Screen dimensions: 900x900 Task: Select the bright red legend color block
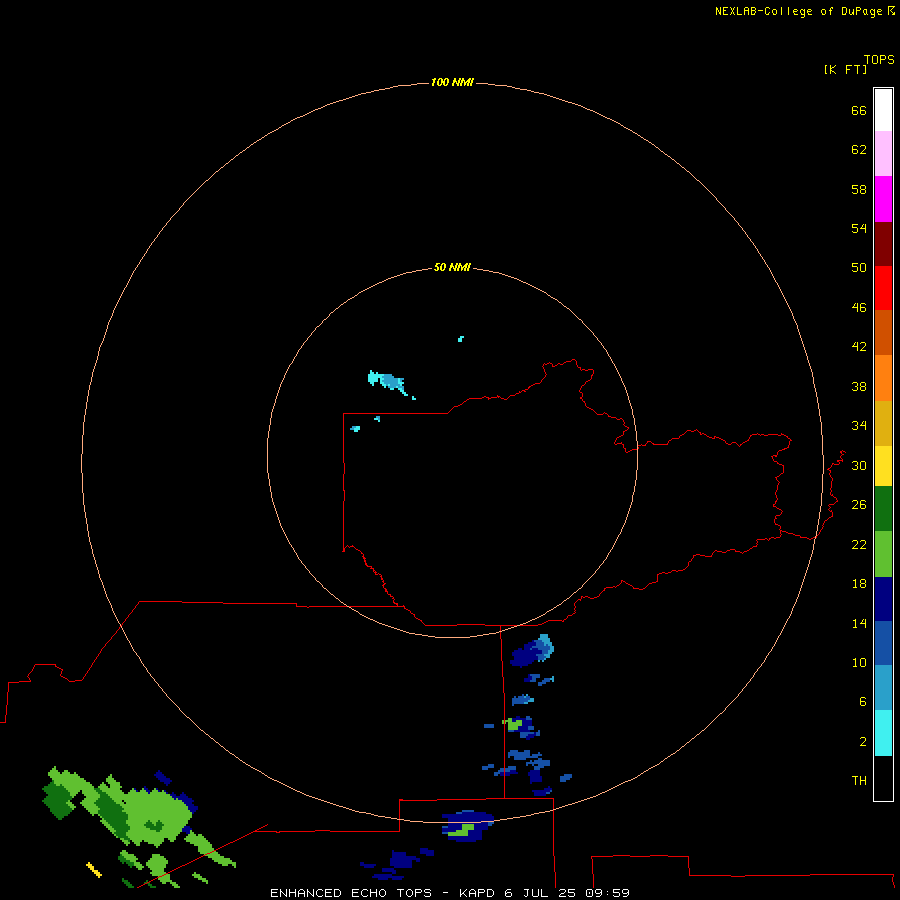(x=883, y=288)
